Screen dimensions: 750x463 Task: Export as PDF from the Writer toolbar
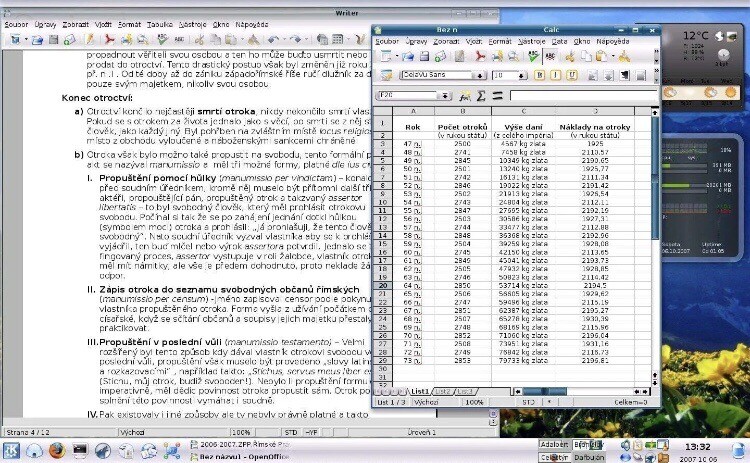110,40
